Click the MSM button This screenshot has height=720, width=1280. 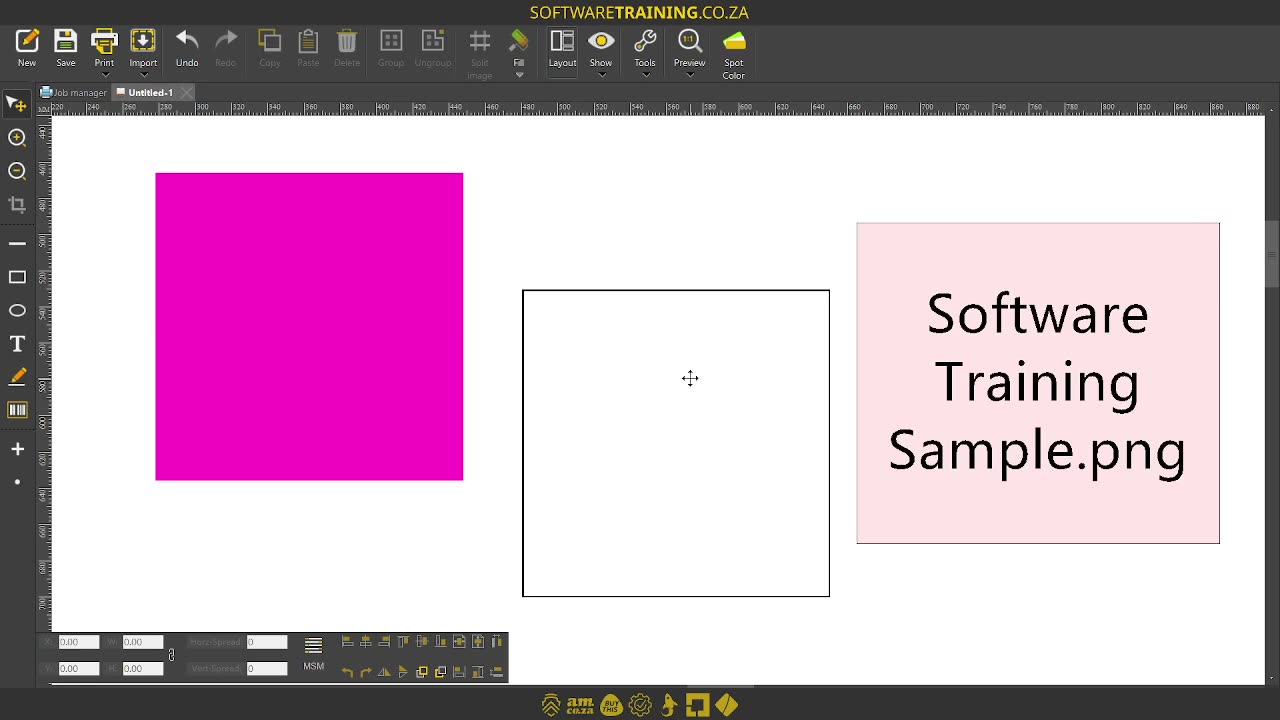coord(313,654)
